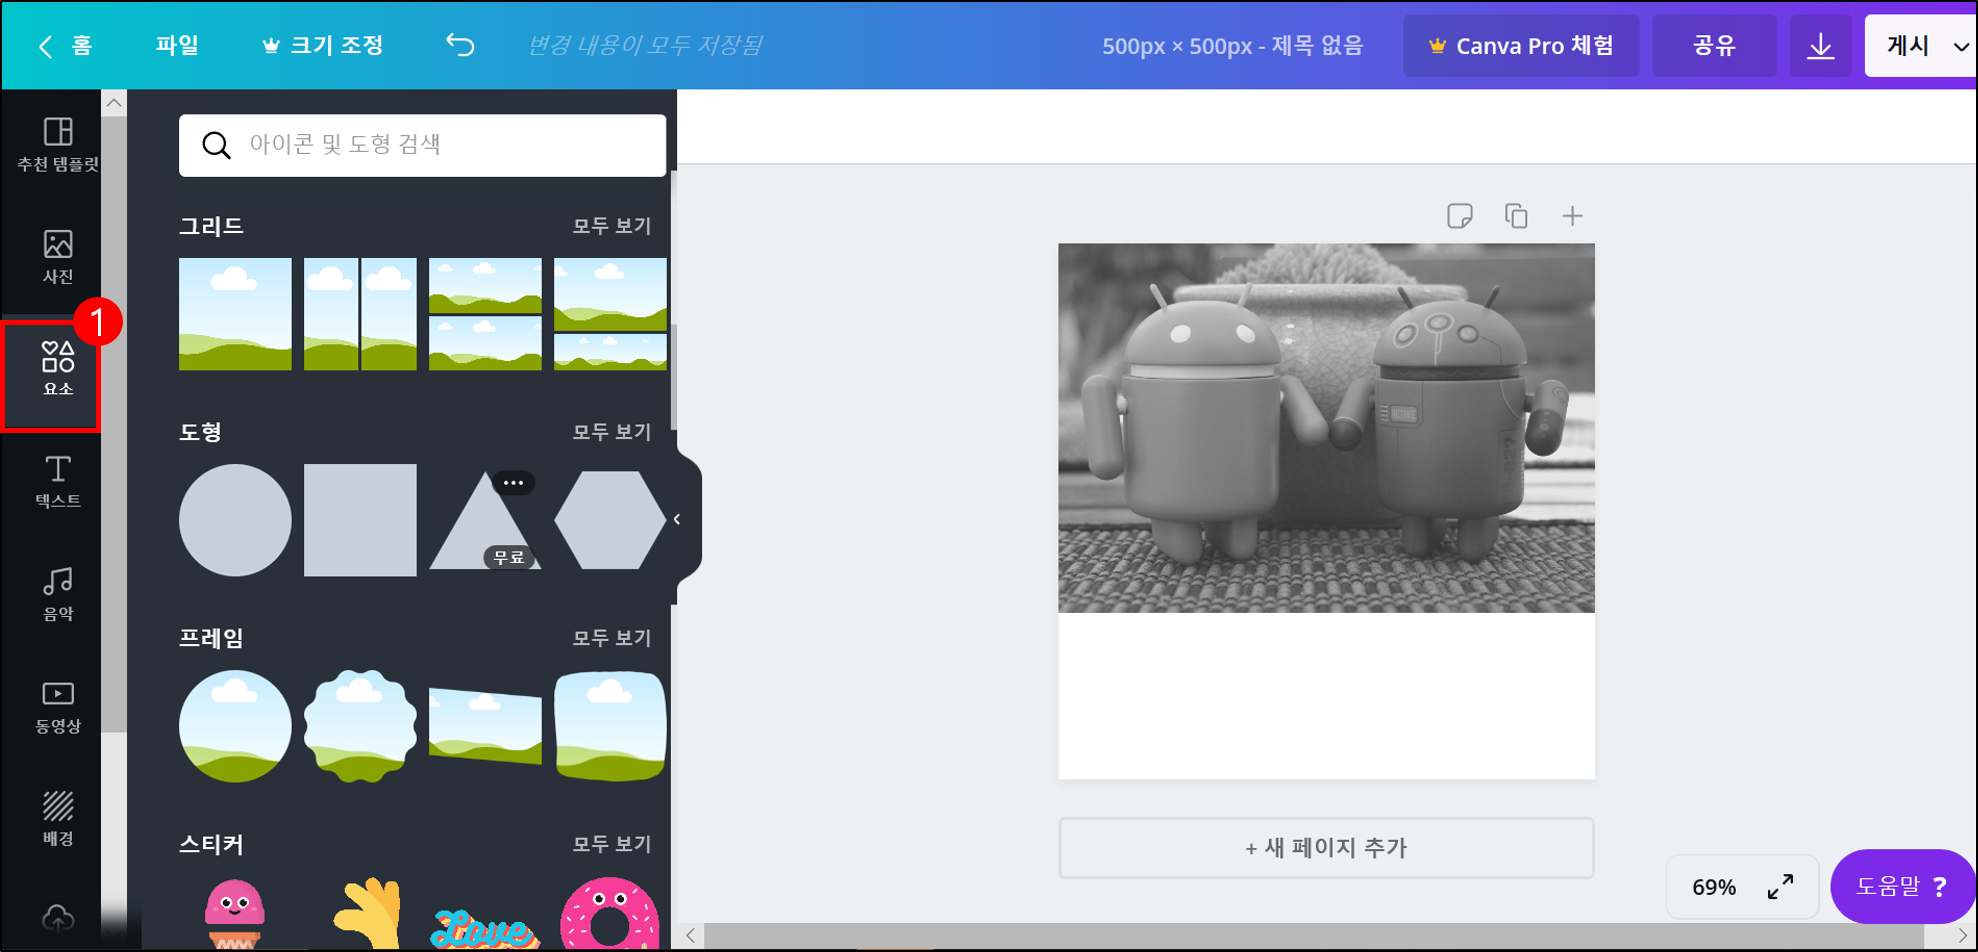Click the upload cloud icon in the sidebar

(56, 918)
